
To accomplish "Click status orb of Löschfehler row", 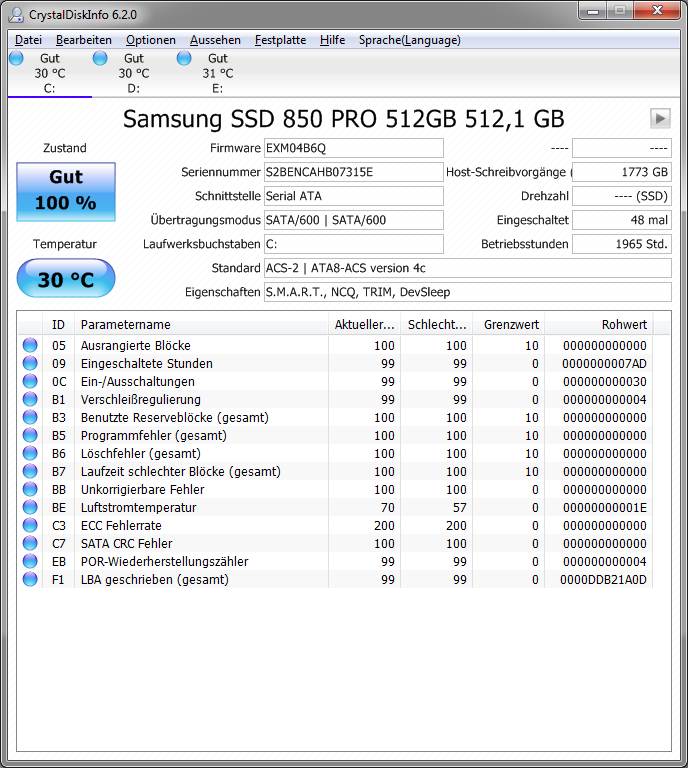I will [30, 453].
